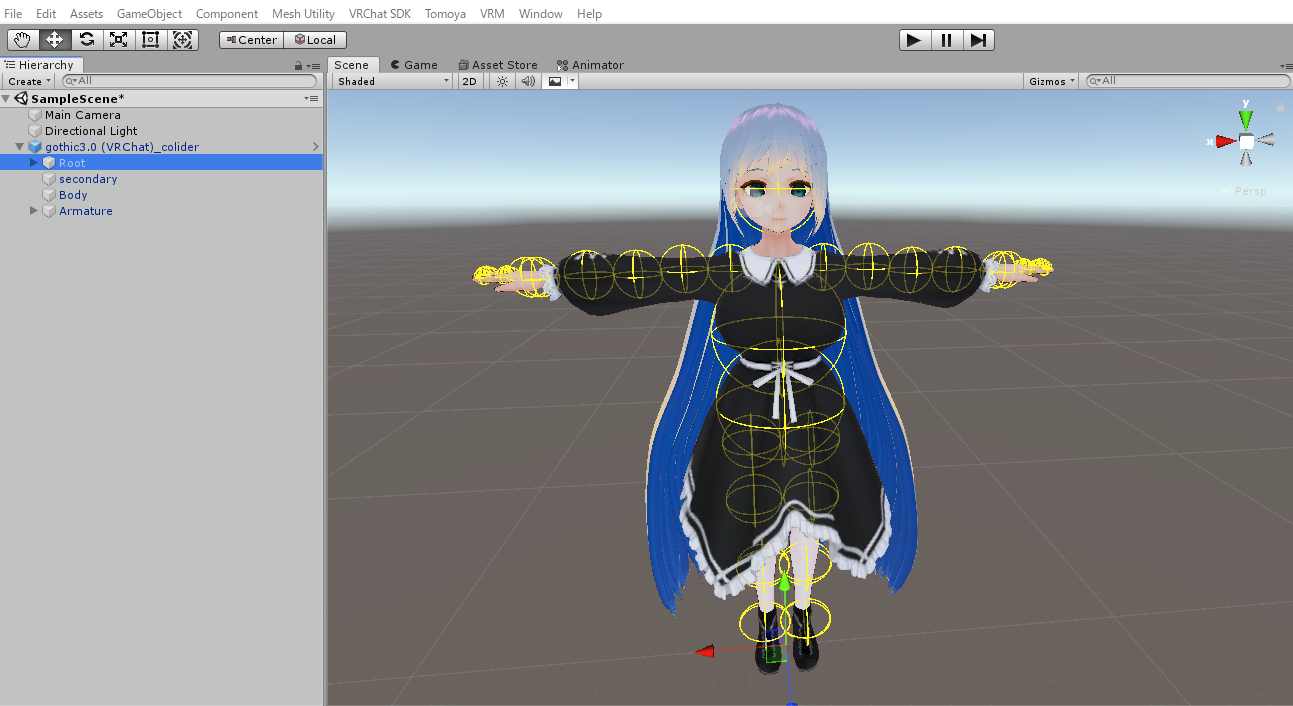1293x706 pixels.
Task: Open the Mesh Utility menu
Action: tap(303, 14)
